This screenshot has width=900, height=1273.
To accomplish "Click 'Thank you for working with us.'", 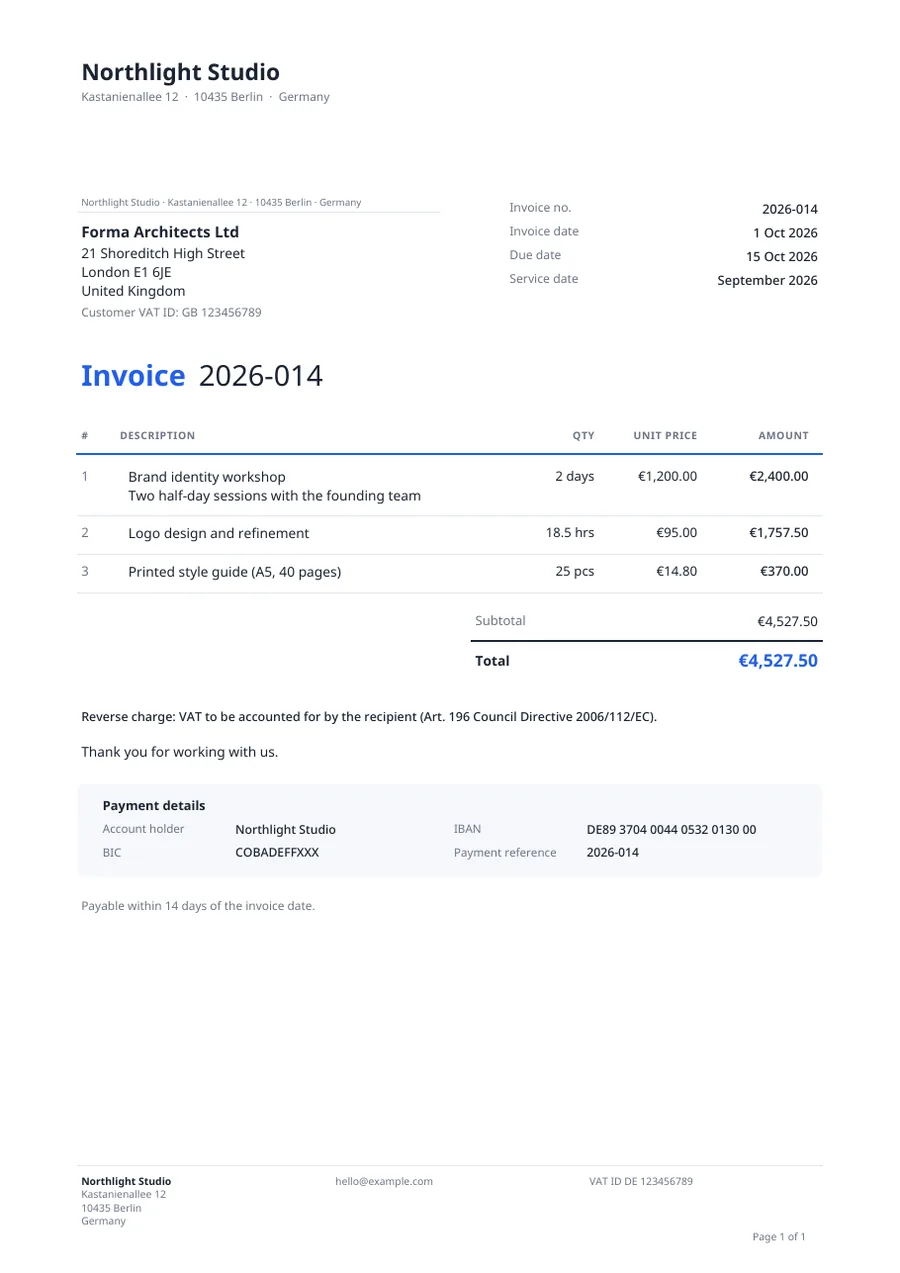I will pos(179,752).
